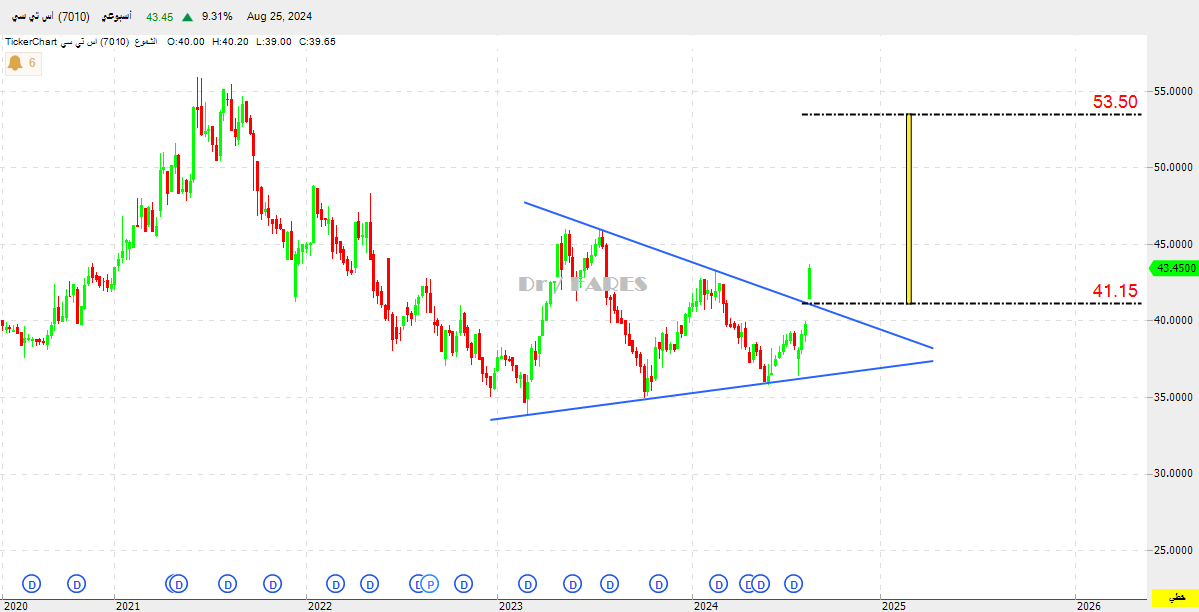Click the H:40.20 high value

tap(230, 41)
